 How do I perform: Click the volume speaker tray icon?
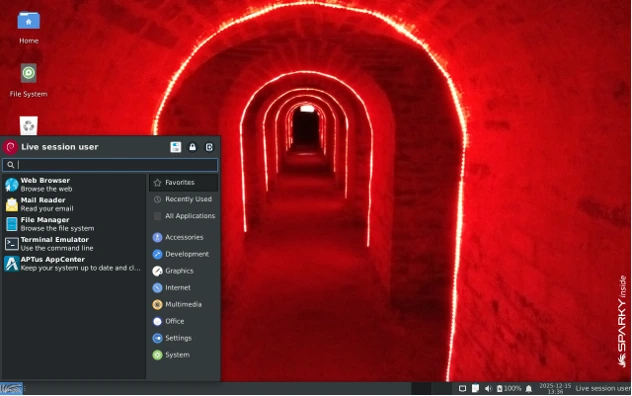(x=488, y=389)
